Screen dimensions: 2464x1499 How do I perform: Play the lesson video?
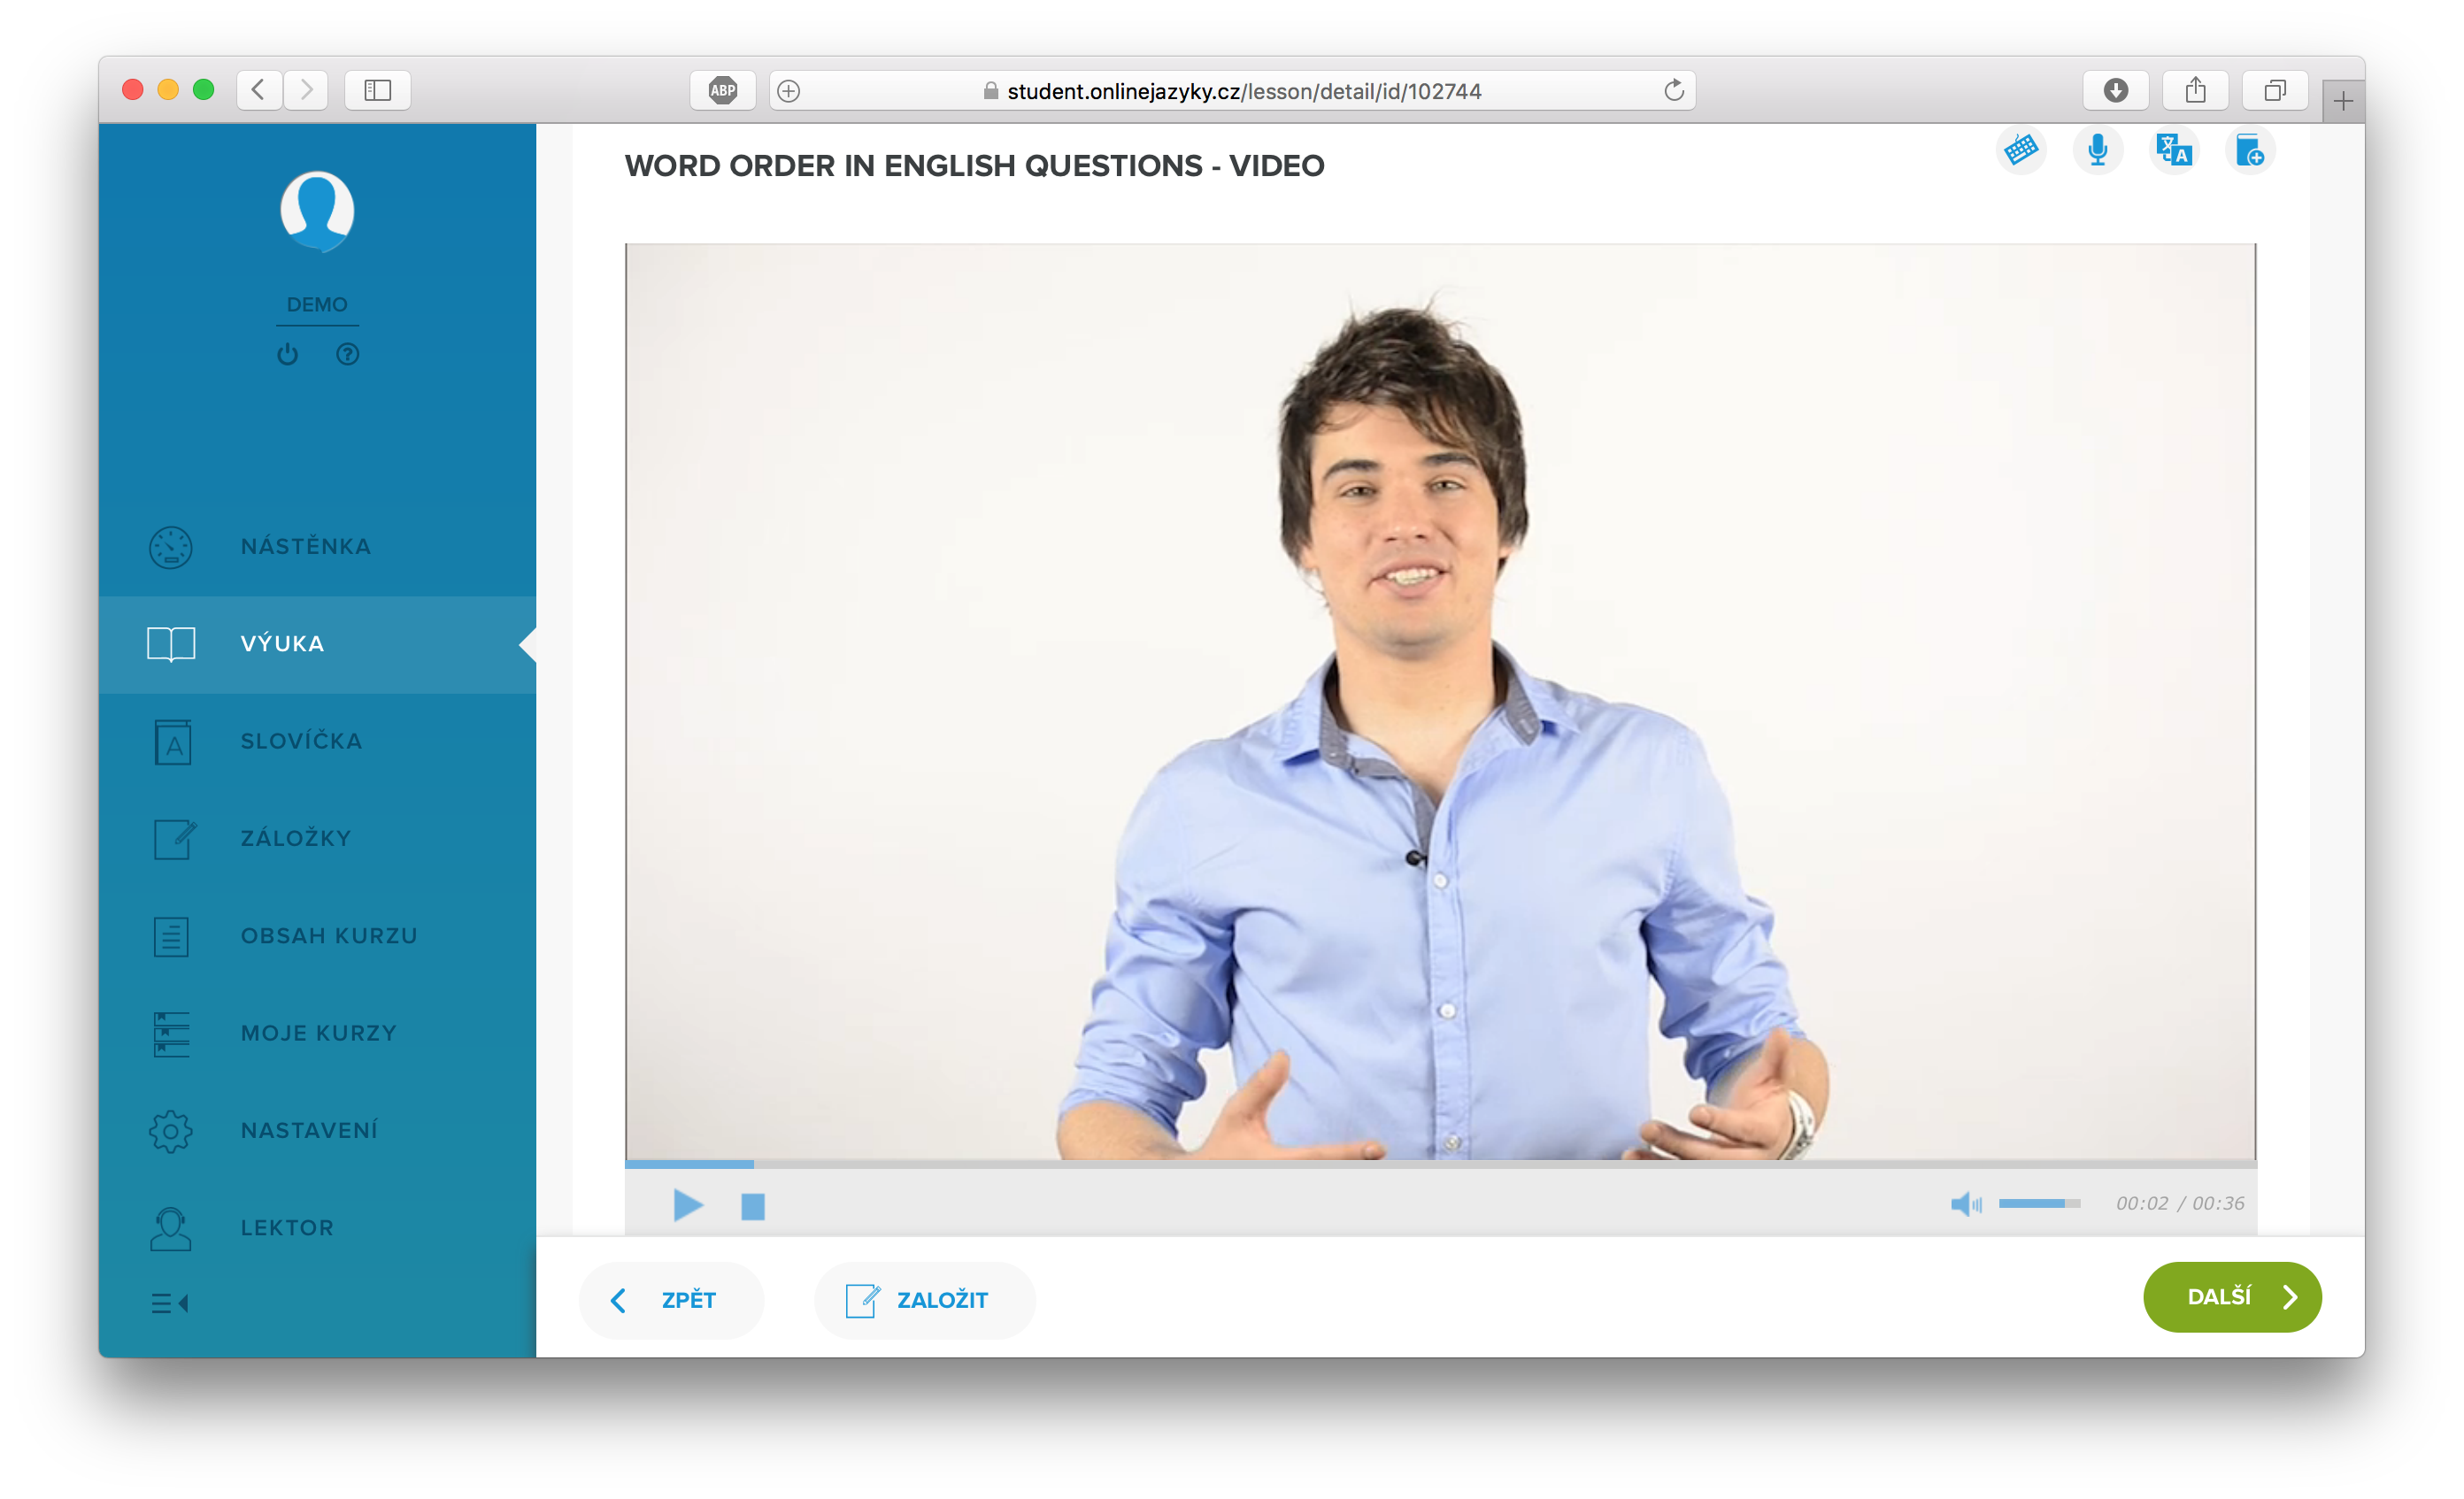[x=687, y=1205]
